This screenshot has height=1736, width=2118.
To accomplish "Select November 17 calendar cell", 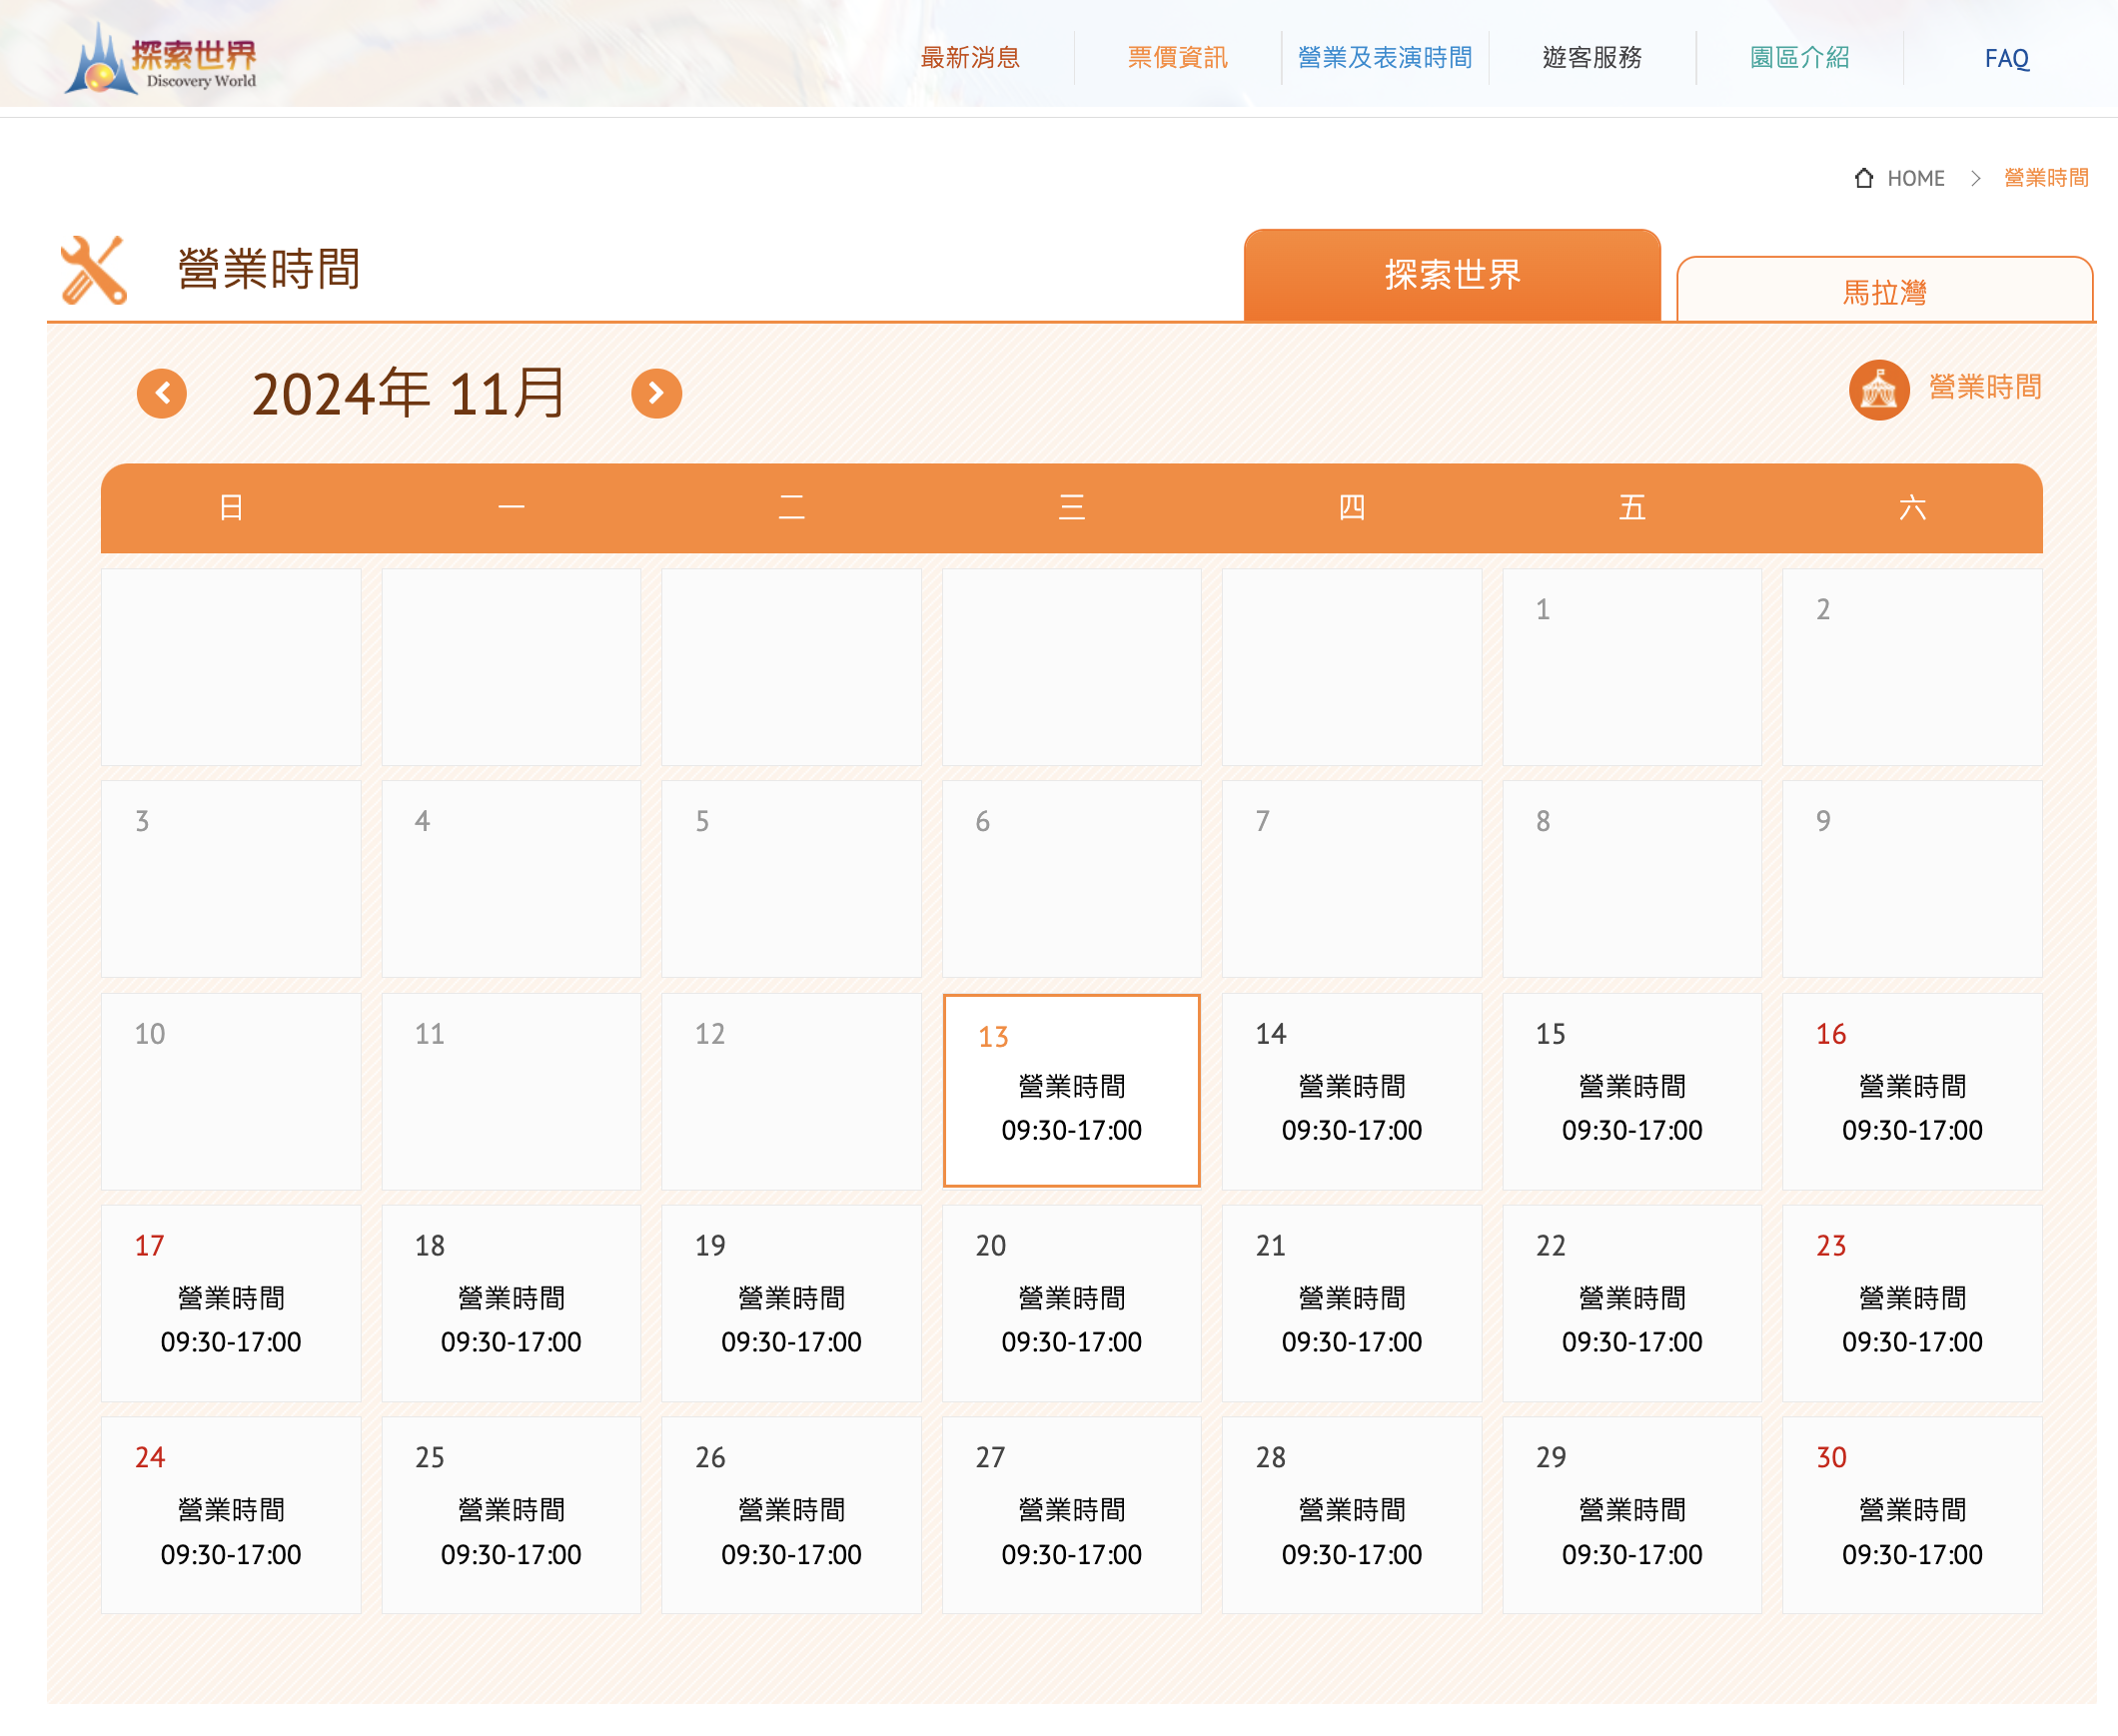I will click(231, 1302).
